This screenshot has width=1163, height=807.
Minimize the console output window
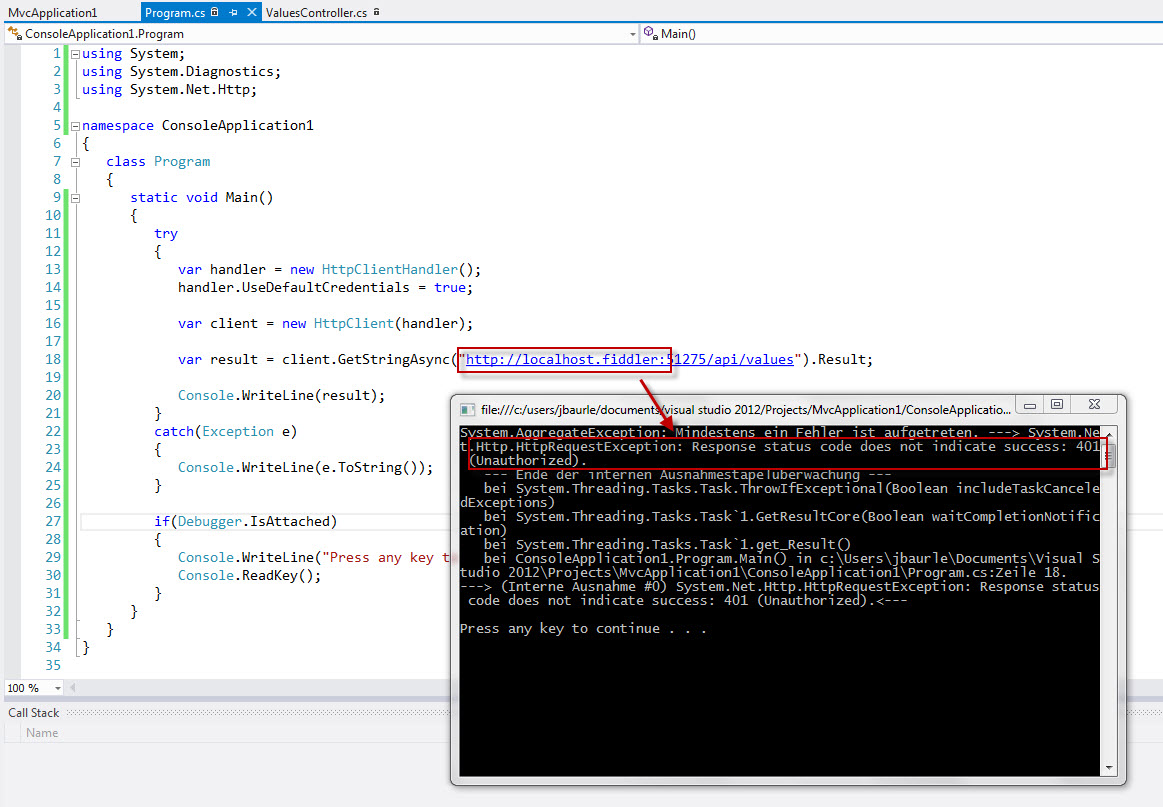pos(1029,406)
